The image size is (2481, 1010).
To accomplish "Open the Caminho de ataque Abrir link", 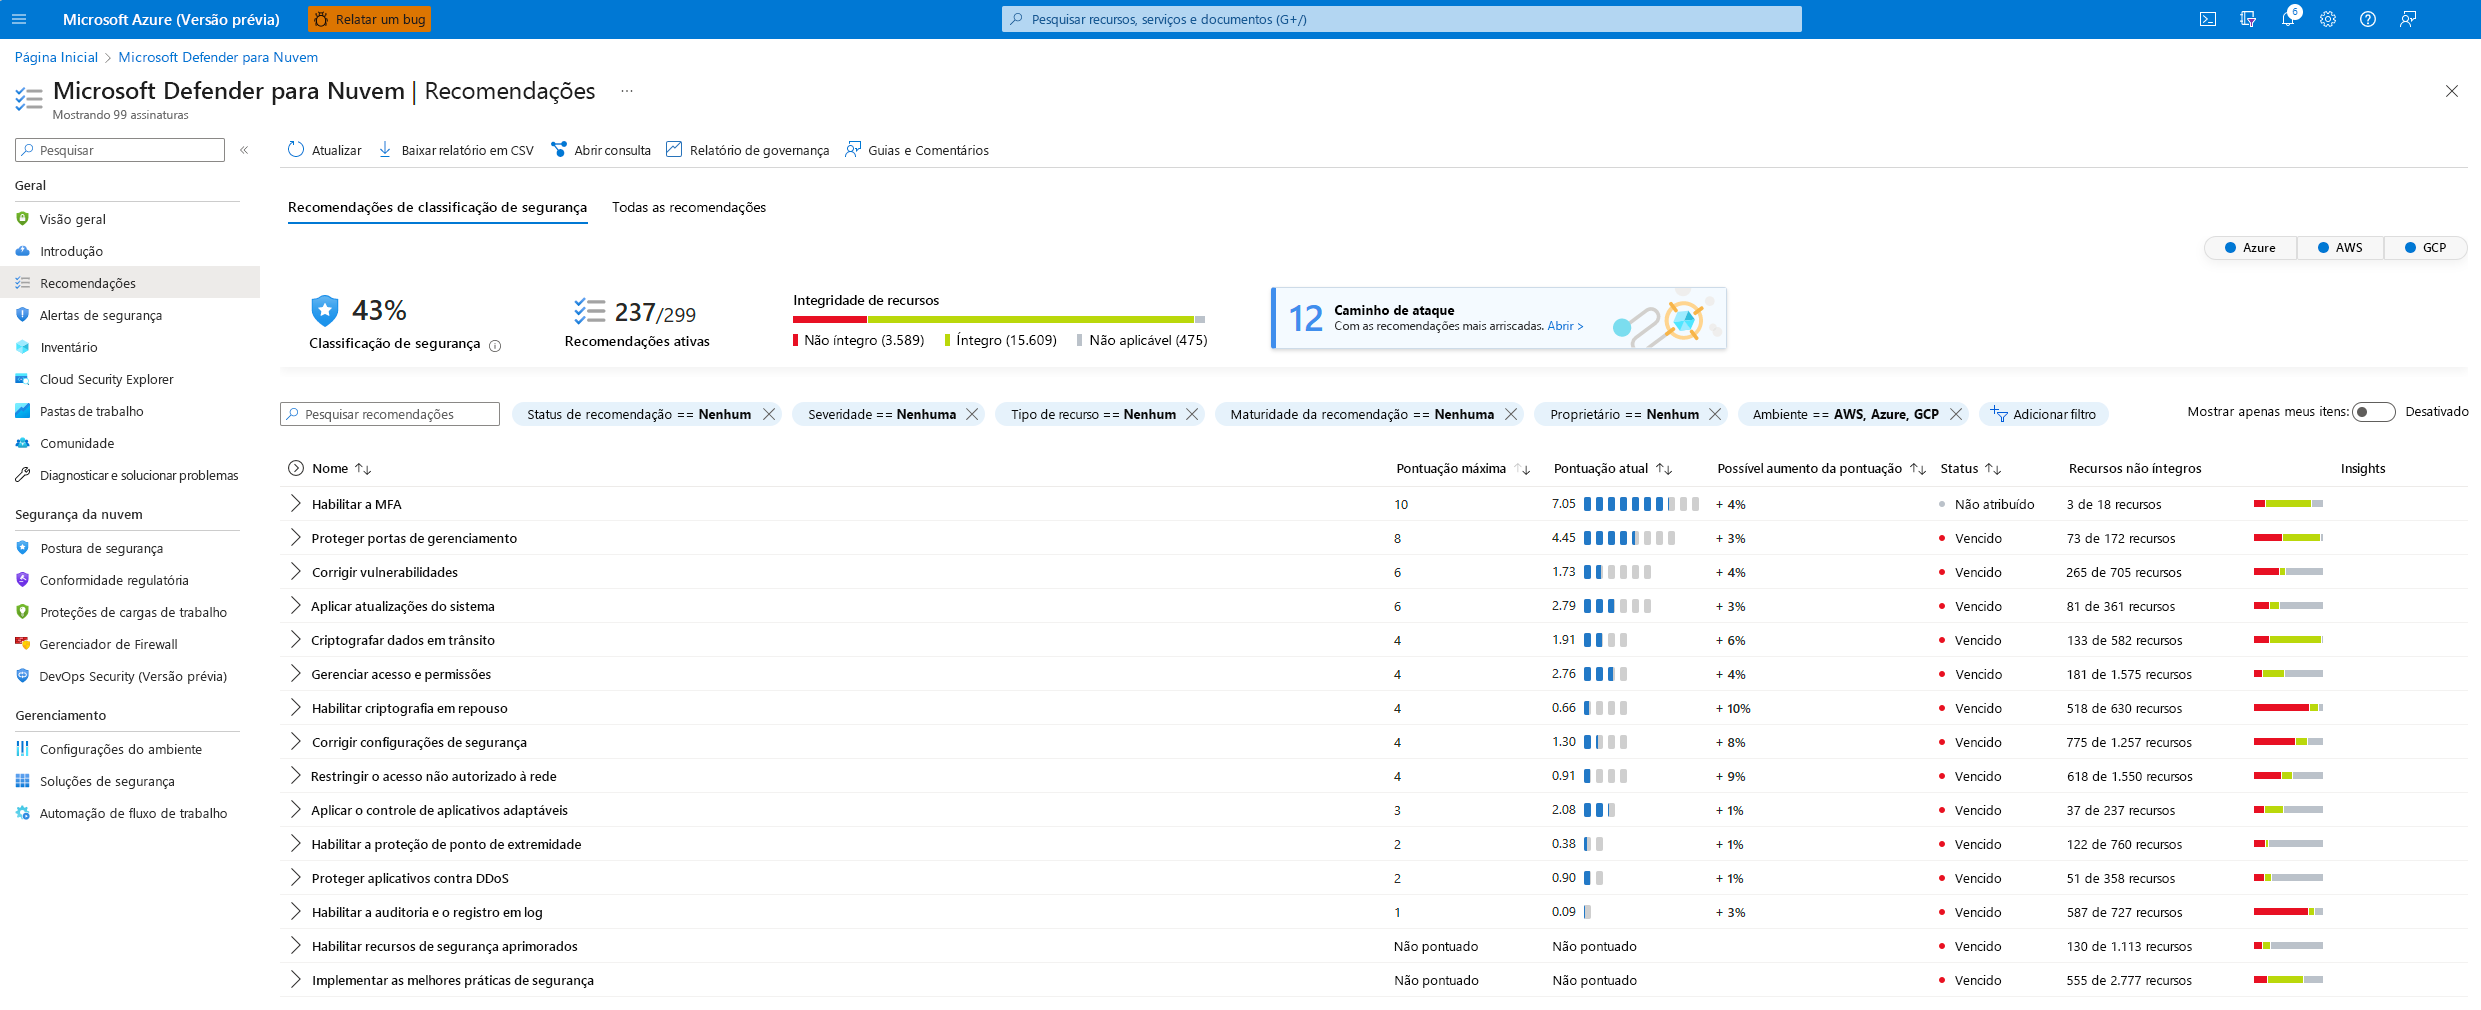I will (x=1565, y=326).
